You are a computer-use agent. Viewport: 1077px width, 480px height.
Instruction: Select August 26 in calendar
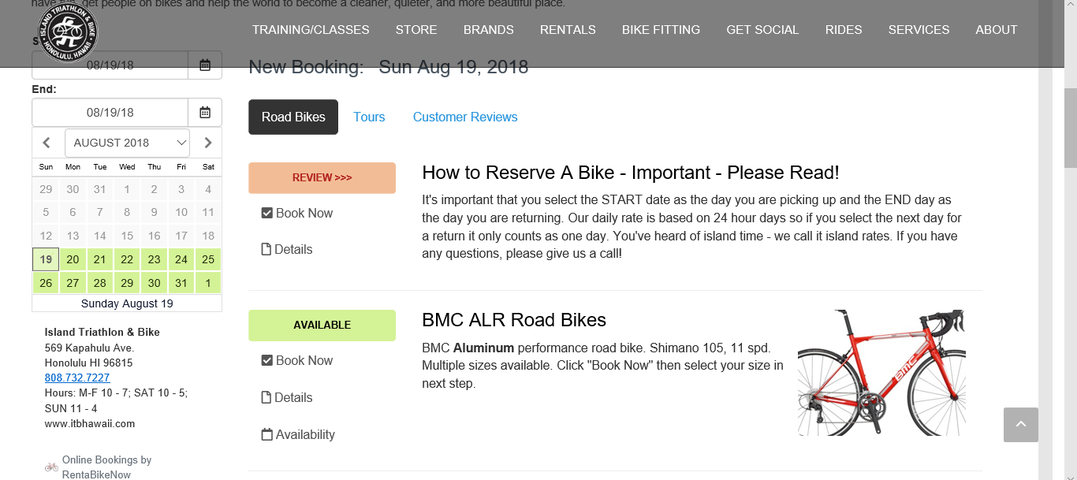[x=46, y=283]
